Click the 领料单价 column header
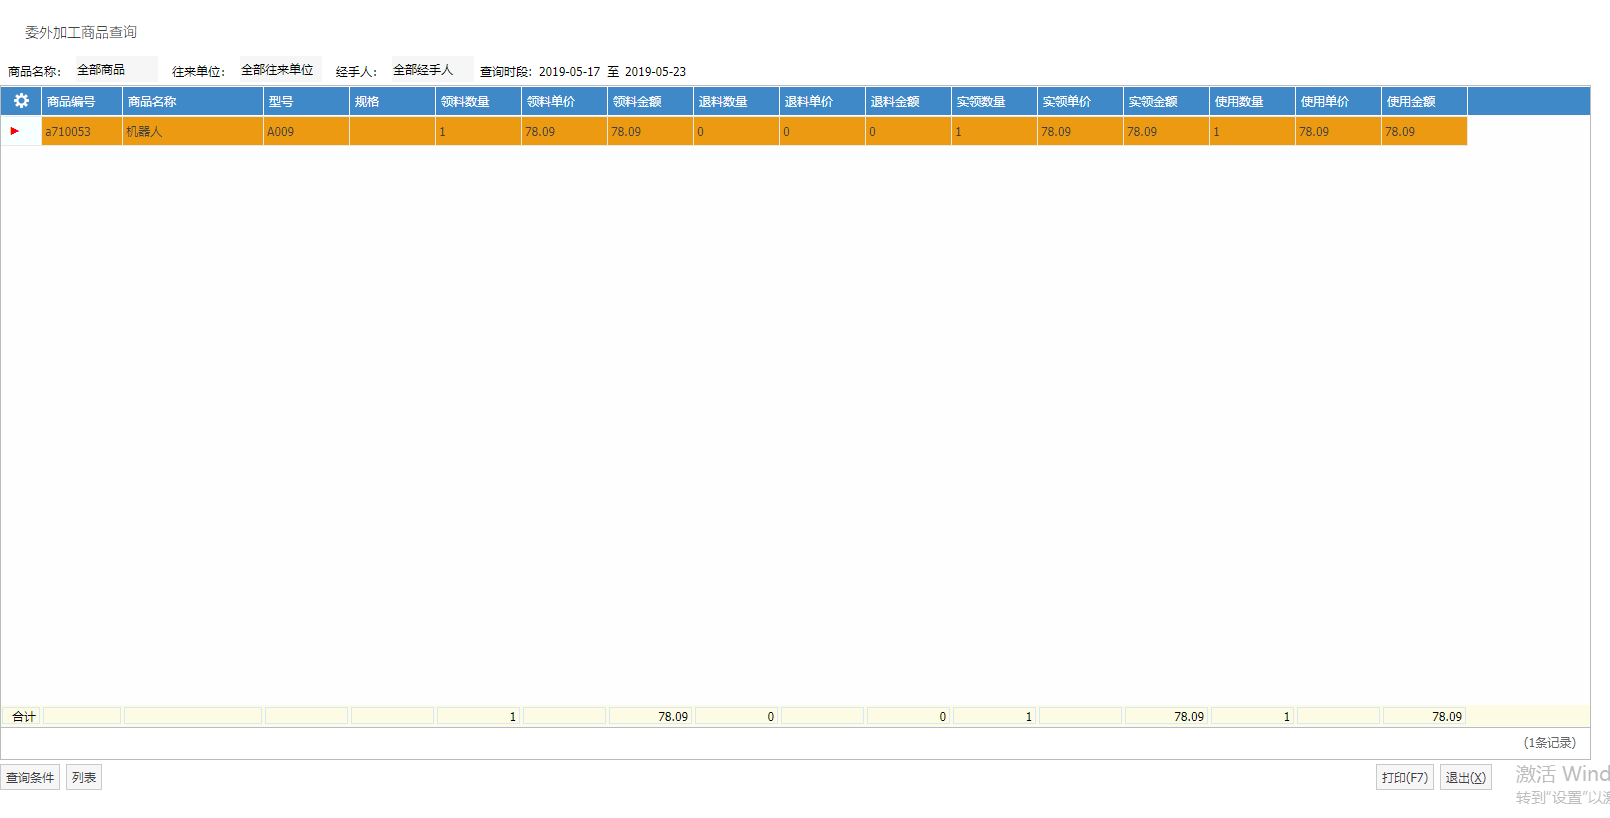 (x=564, y=101)
